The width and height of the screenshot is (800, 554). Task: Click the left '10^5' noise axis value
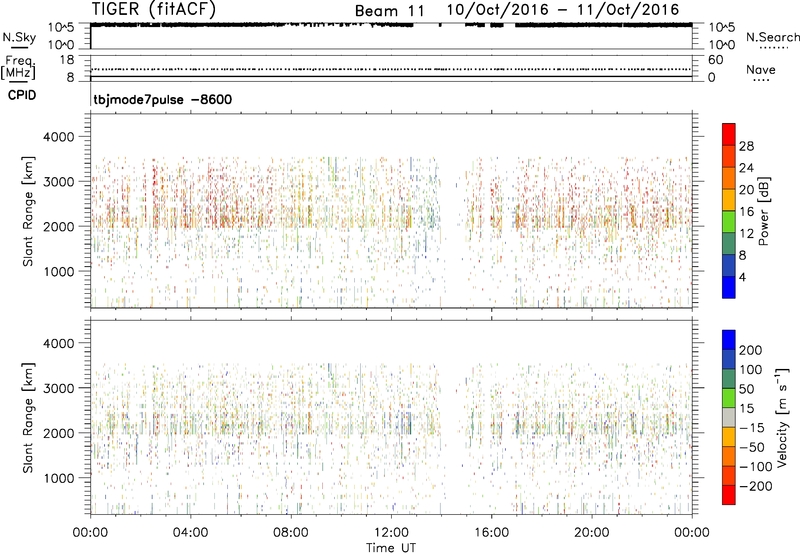[61, 28]
